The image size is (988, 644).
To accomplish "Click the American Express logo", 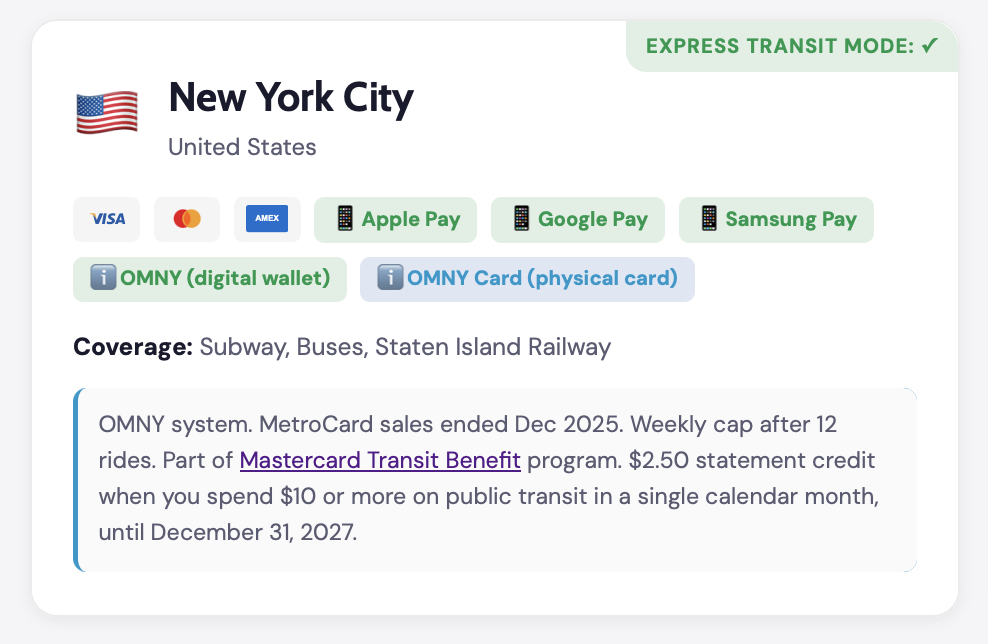I will 267,219.
